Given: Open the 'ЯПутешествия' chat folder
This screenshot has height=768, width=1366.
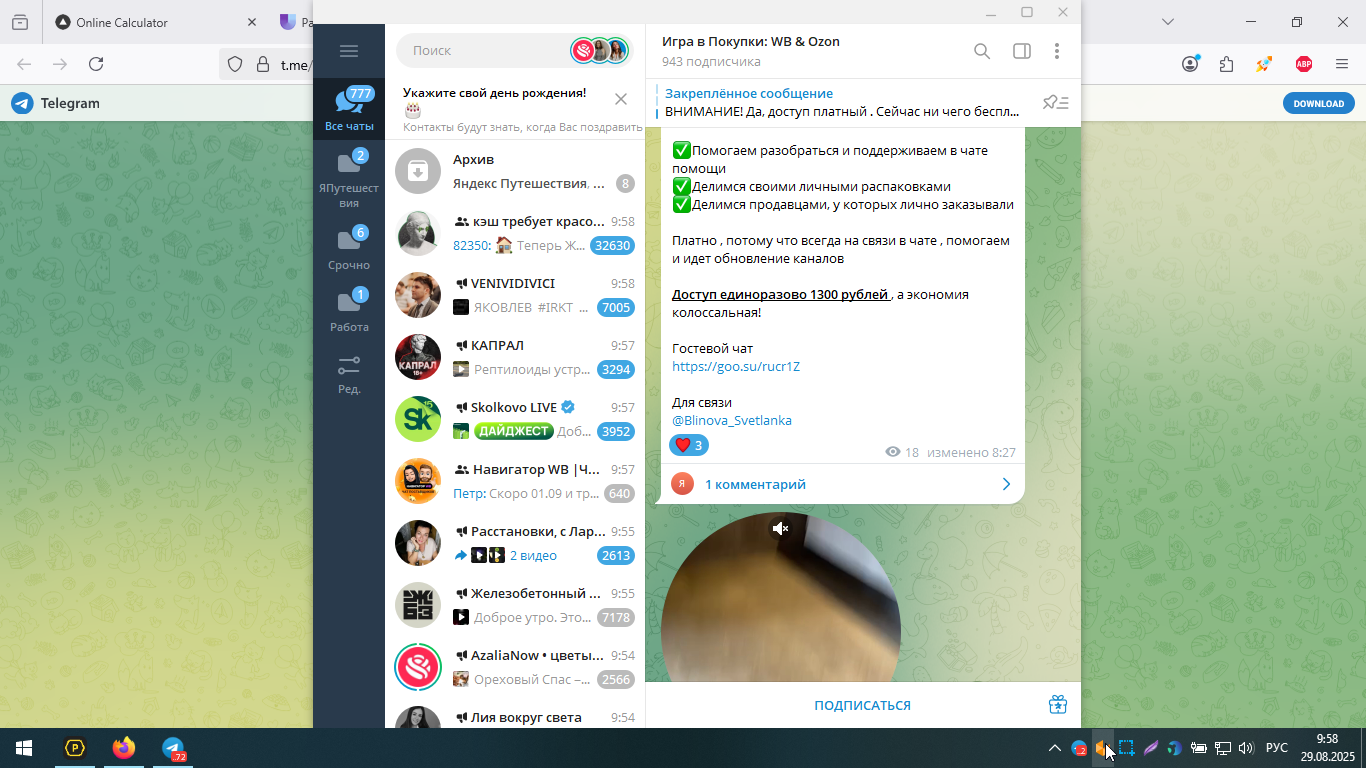Looking at the screenshot, I should (x=349, y=180).
